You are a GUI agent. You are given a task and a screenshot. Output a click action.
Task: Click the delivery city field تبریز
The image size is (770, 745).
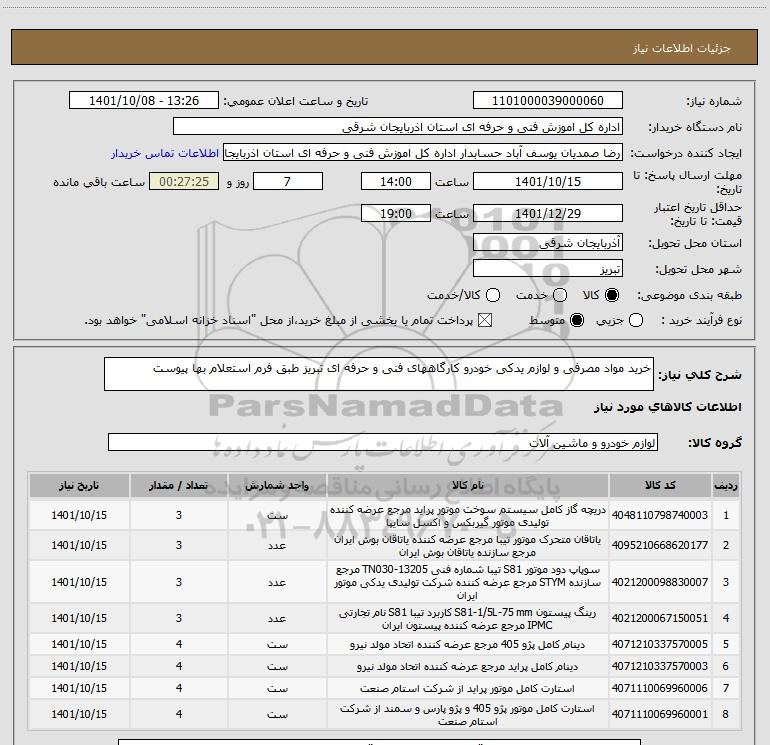point(548,268)
